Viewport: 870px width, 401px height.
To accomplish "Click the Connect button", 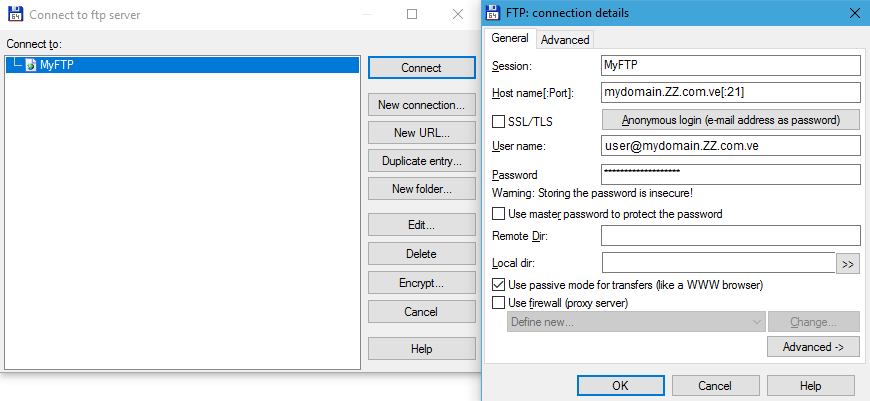I will (422, 68).
